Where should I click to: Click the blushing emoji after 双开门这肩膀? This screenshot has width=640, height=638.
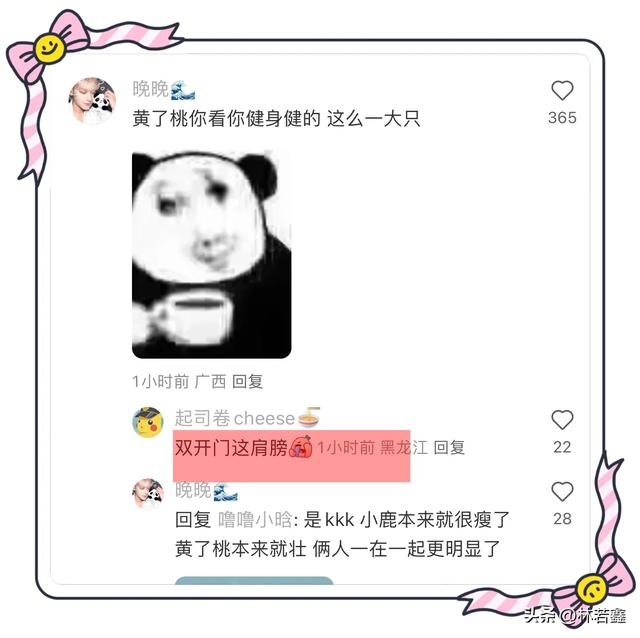coord(301,447)
